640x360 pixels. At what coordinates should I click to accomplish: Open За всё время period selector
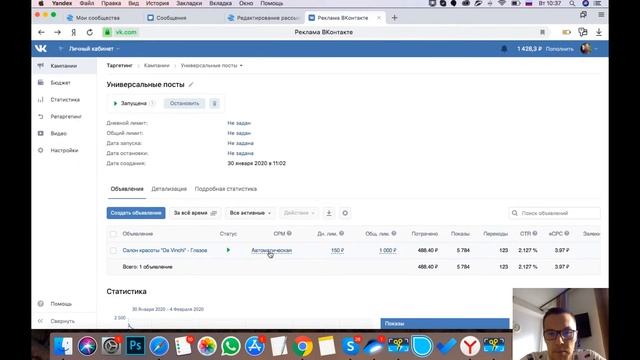(195, 213)
